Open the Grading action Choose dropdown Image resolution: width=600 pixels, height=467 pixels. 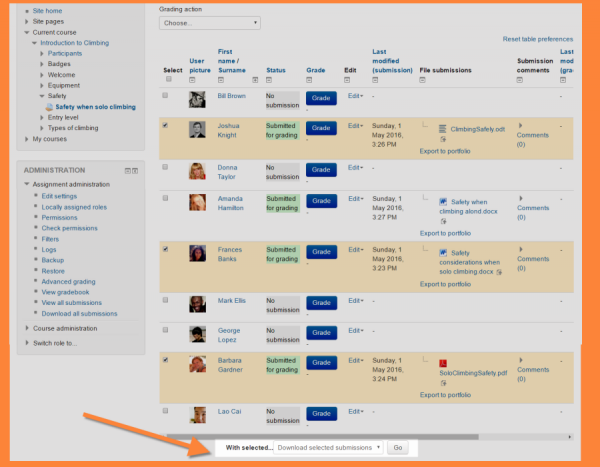(x=209, y=22)
